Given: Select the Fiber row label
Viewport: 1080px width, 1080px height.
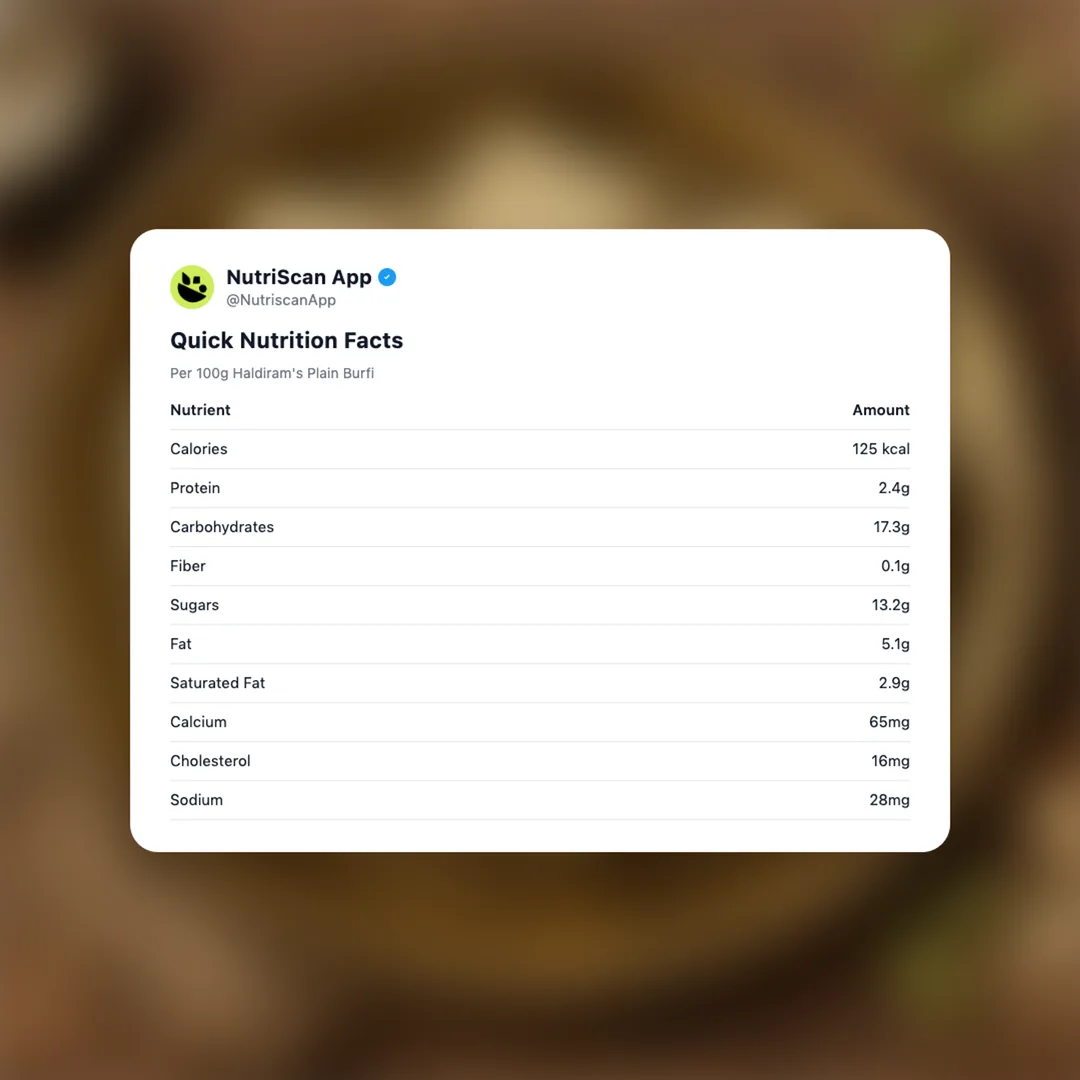Looking at the screenshot, I should pyautogui.click(x=188, y=566).
